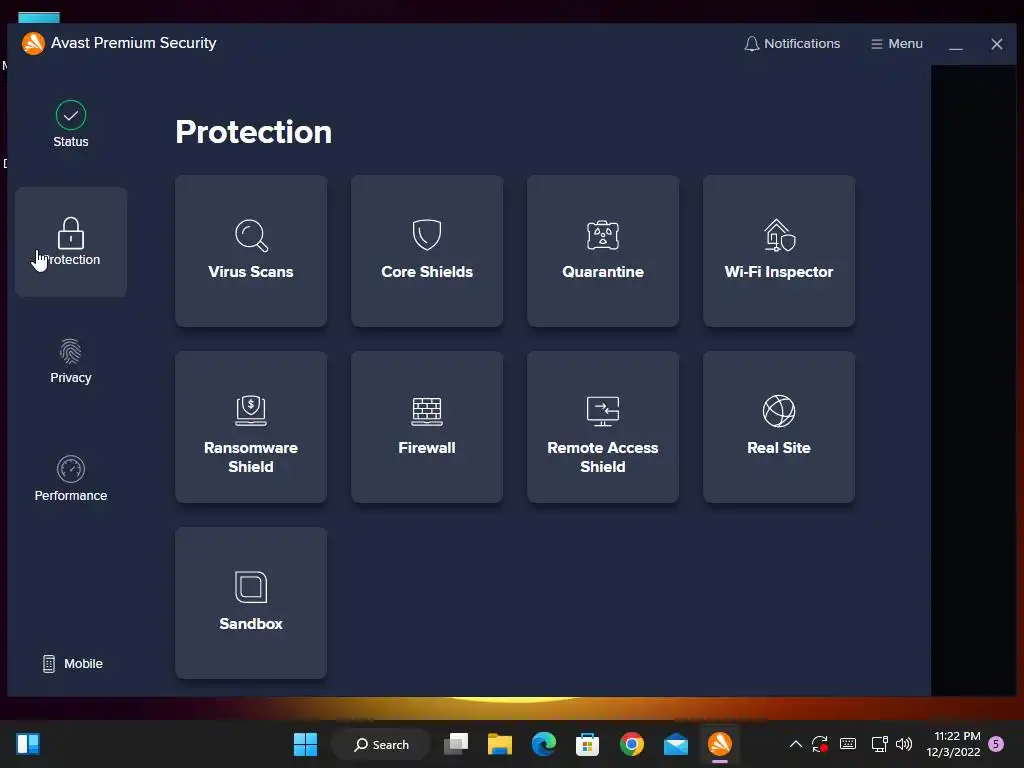Open touch keyboard tray icon

click(x=848, y=744)
